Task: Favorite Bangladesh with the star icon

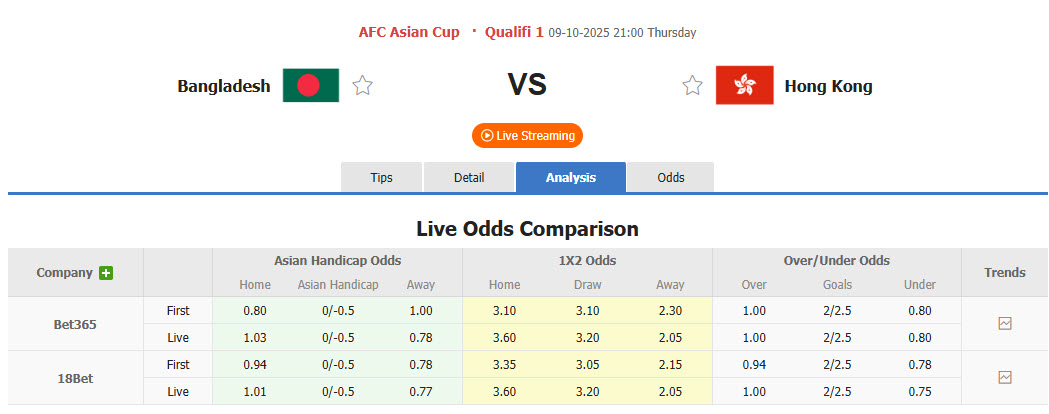Action: click(362, 86)
